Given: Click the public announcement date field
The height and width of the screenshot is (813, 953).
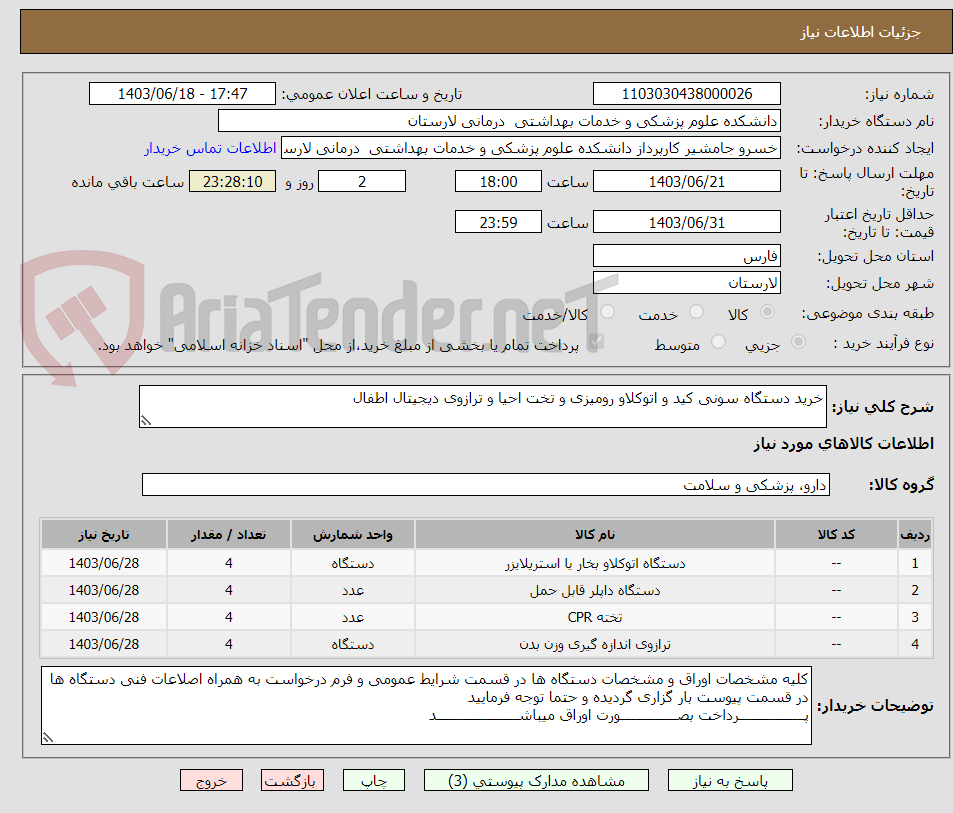Looking at the screenshot, I should (182, 94).
